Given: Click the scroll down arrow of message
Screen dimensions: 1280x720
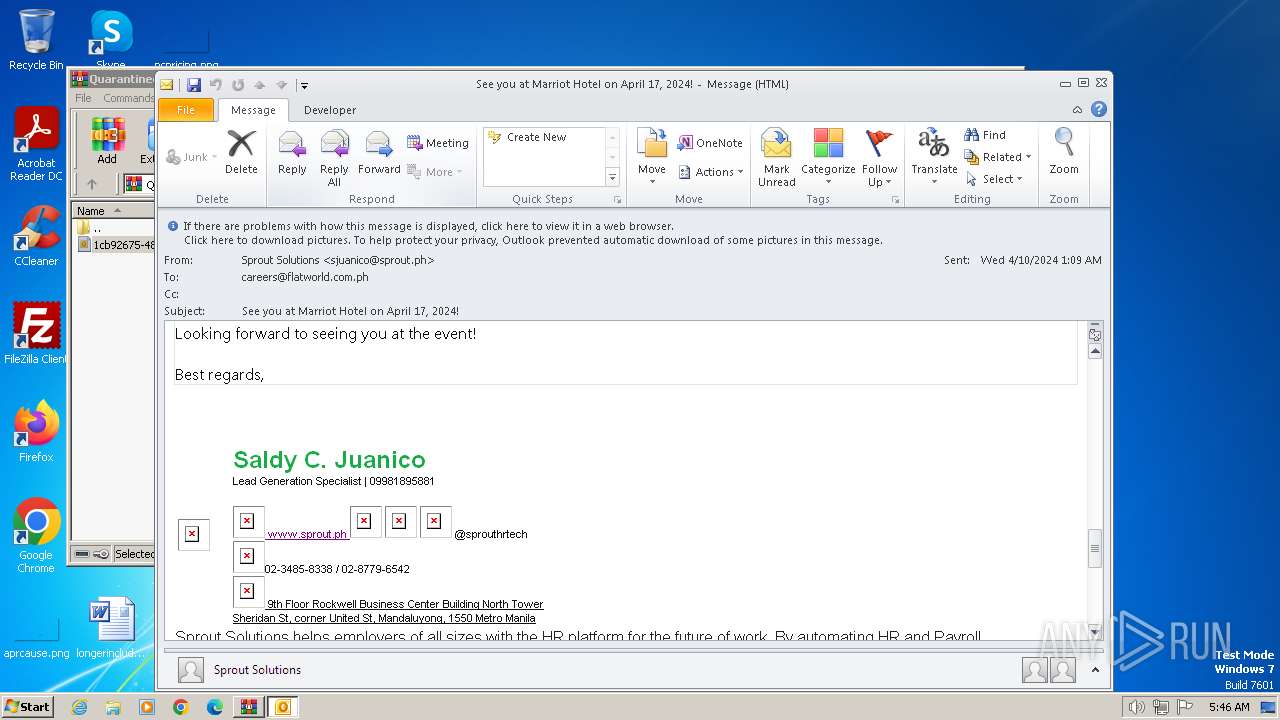Looking at the screenshot, I should click(x=1095, y=632).
